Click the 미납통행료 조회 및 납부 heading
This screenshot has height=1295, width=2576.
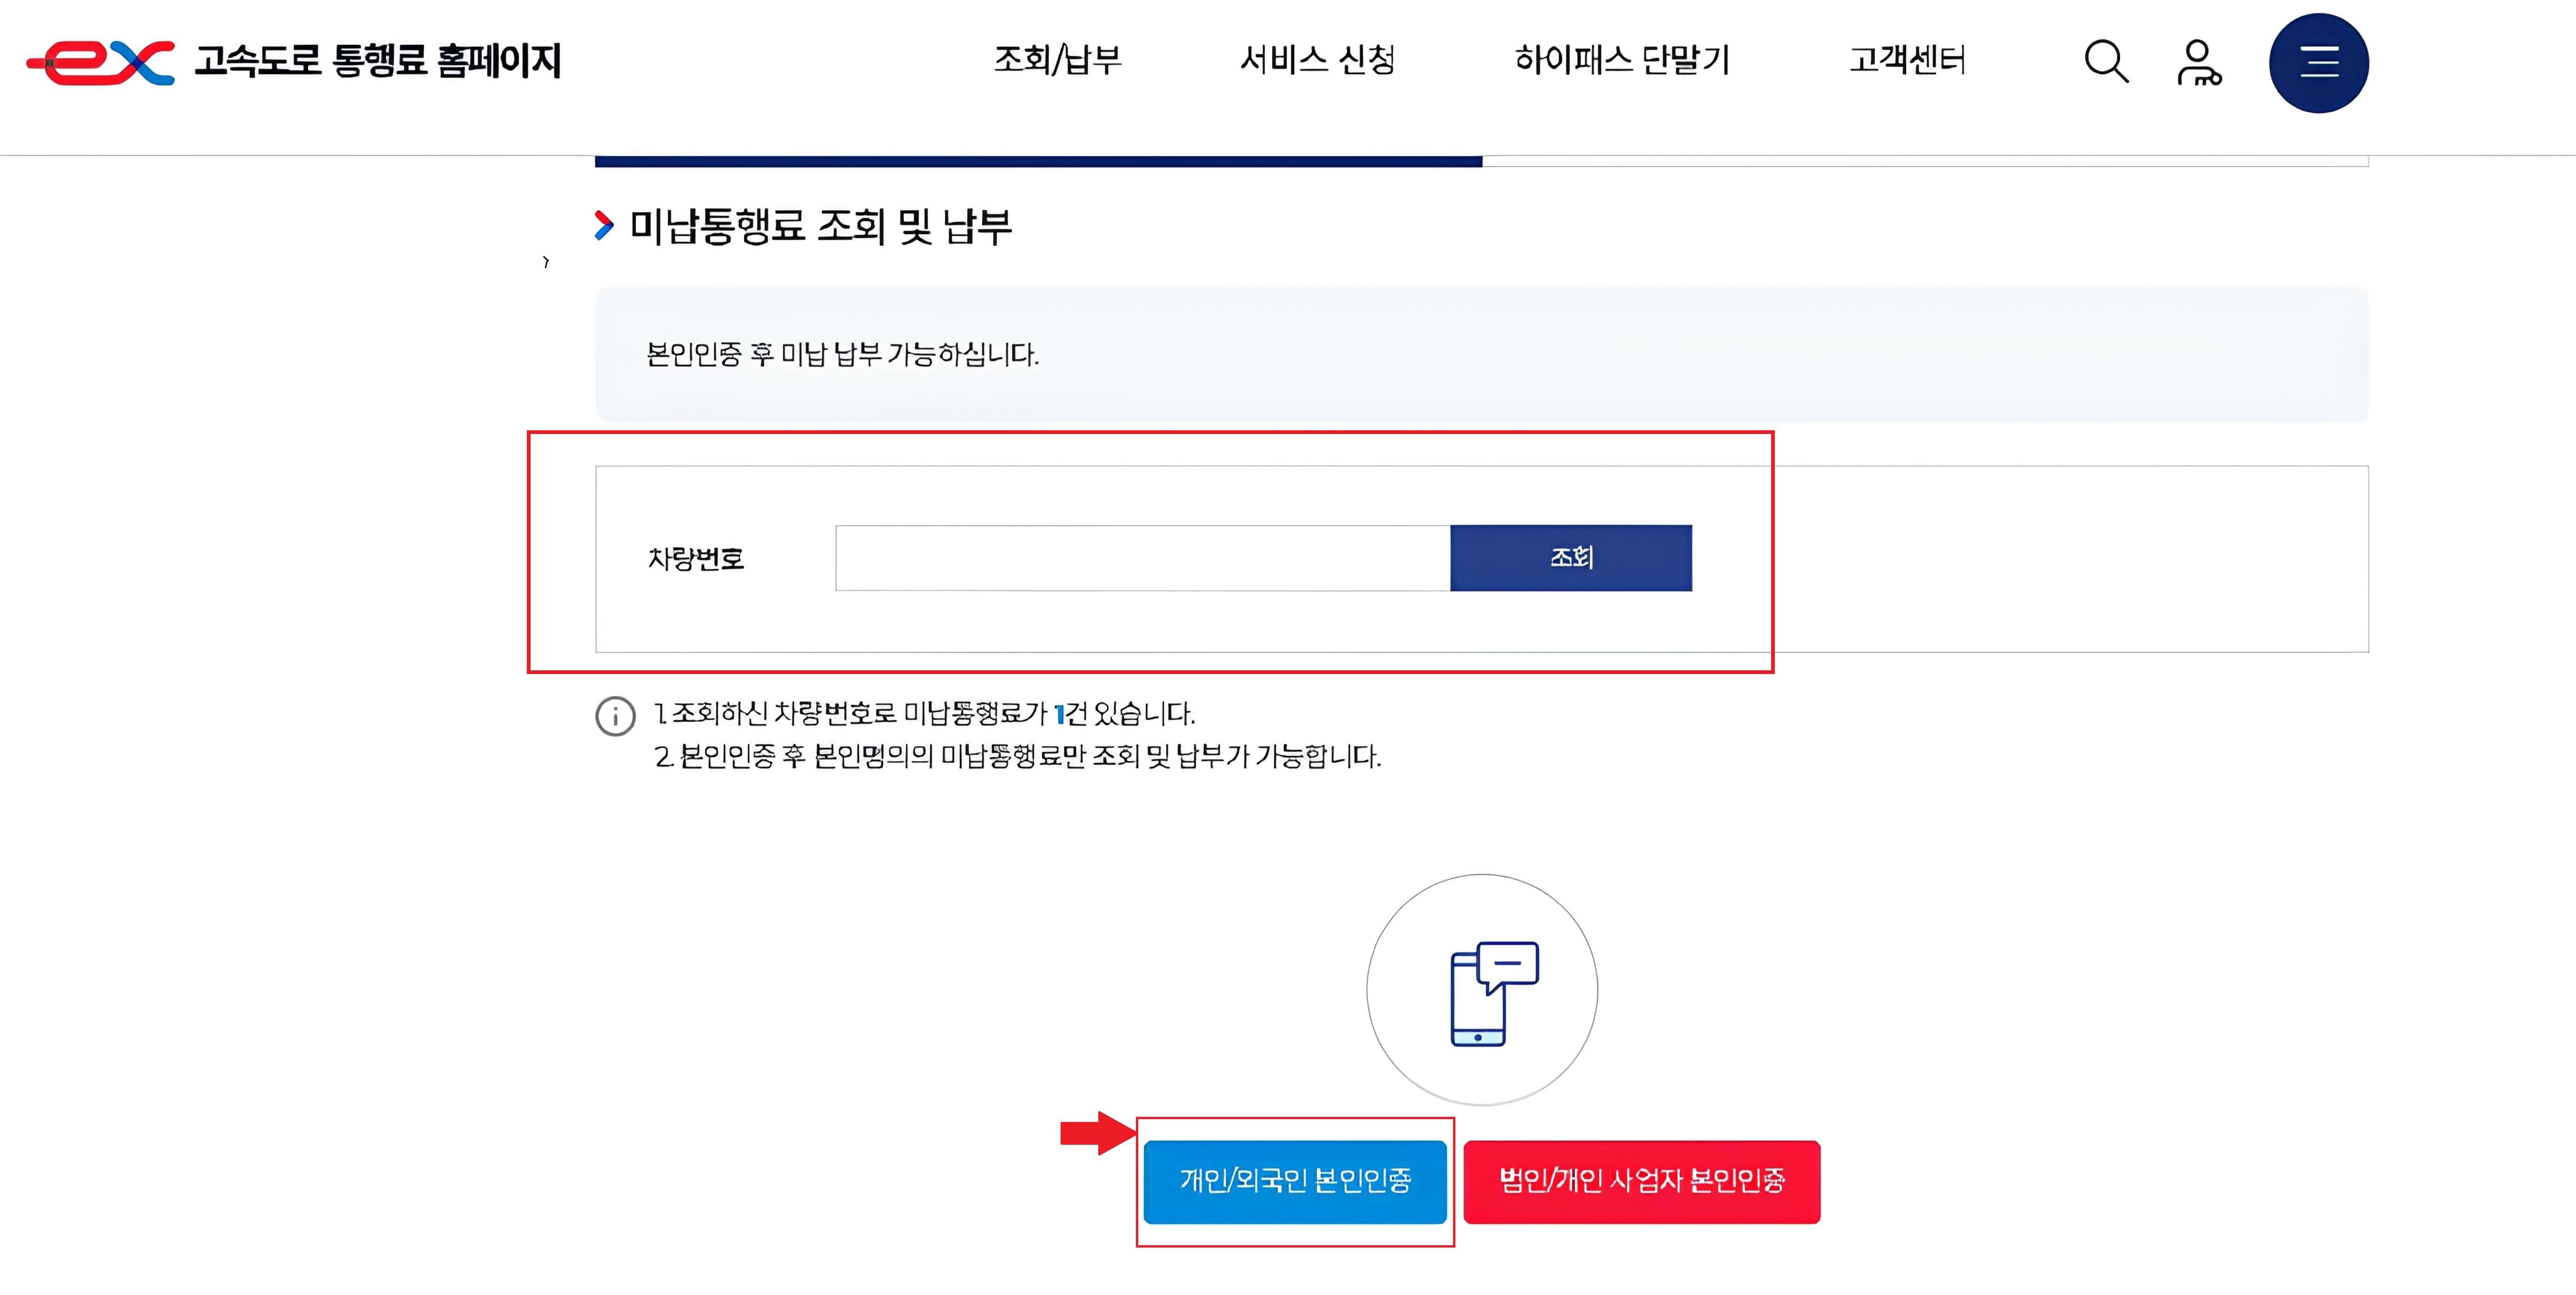pos(820,226)
